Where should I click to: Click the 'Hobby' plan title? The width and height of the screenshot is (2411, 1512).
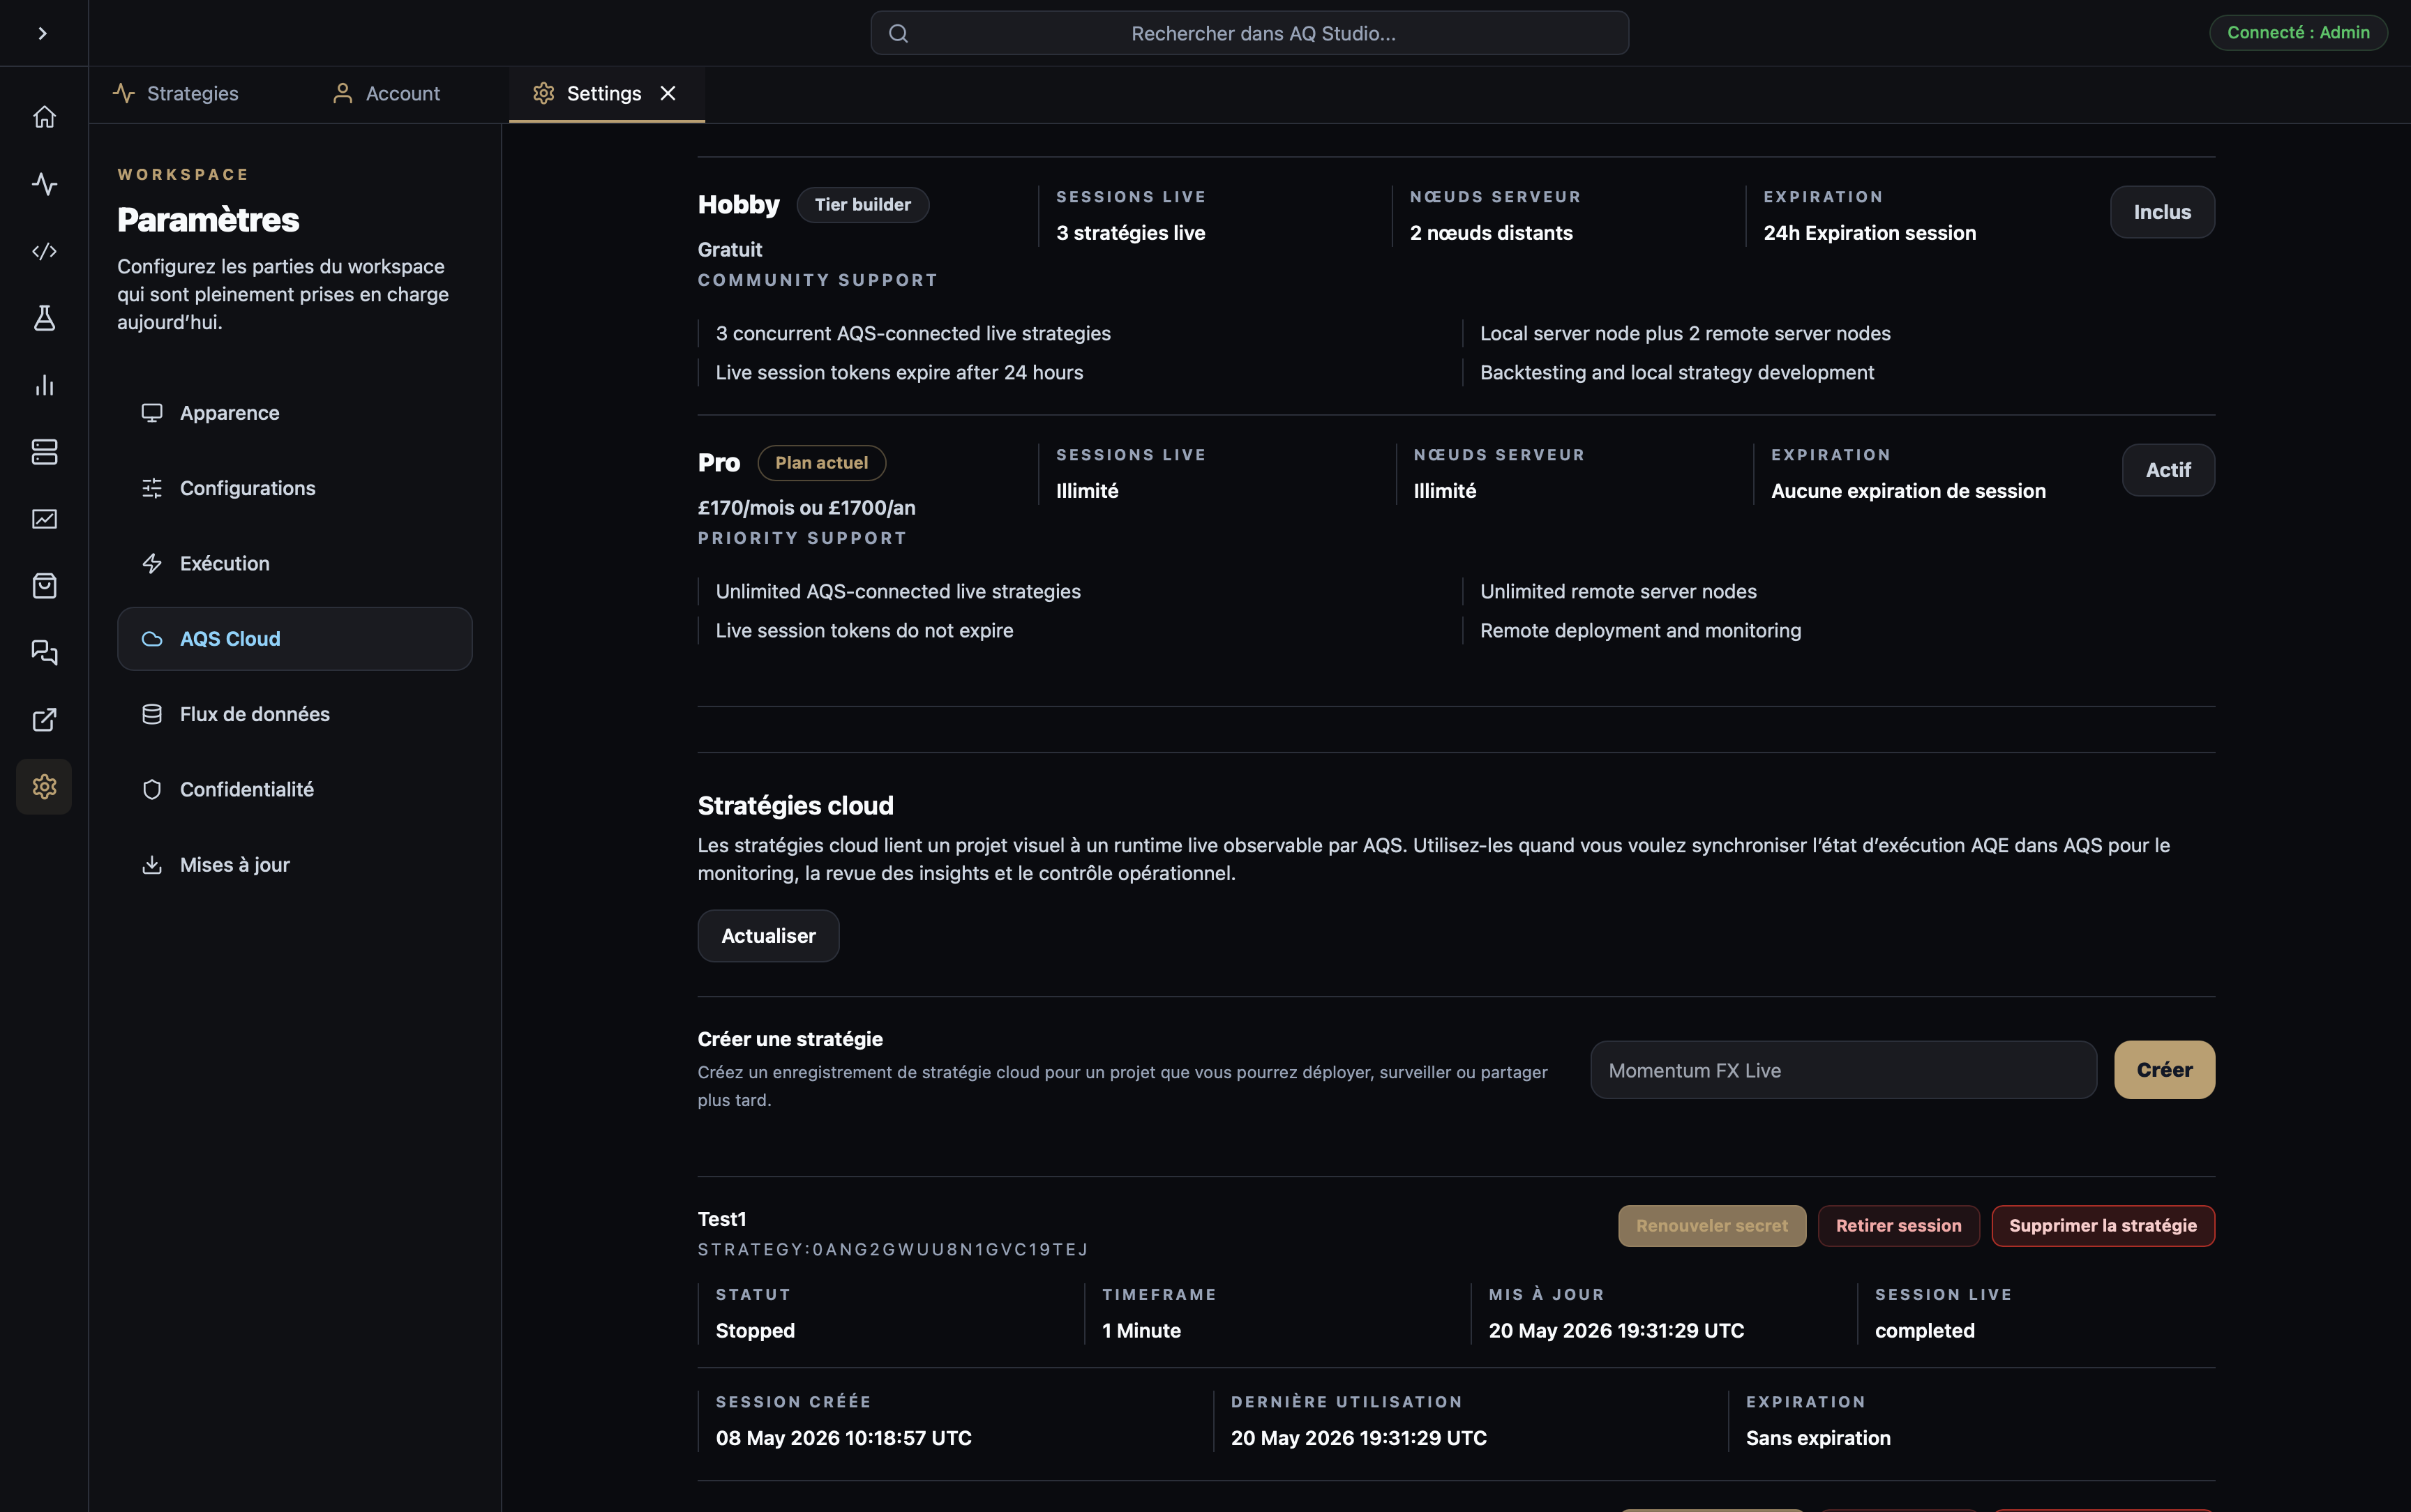(738, 205)
